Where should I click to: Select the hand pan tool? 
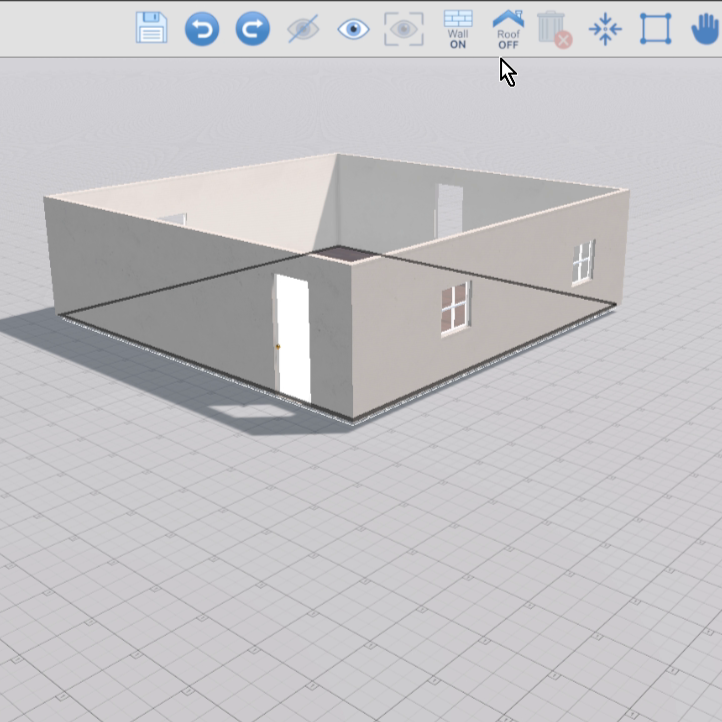point(706,29)
